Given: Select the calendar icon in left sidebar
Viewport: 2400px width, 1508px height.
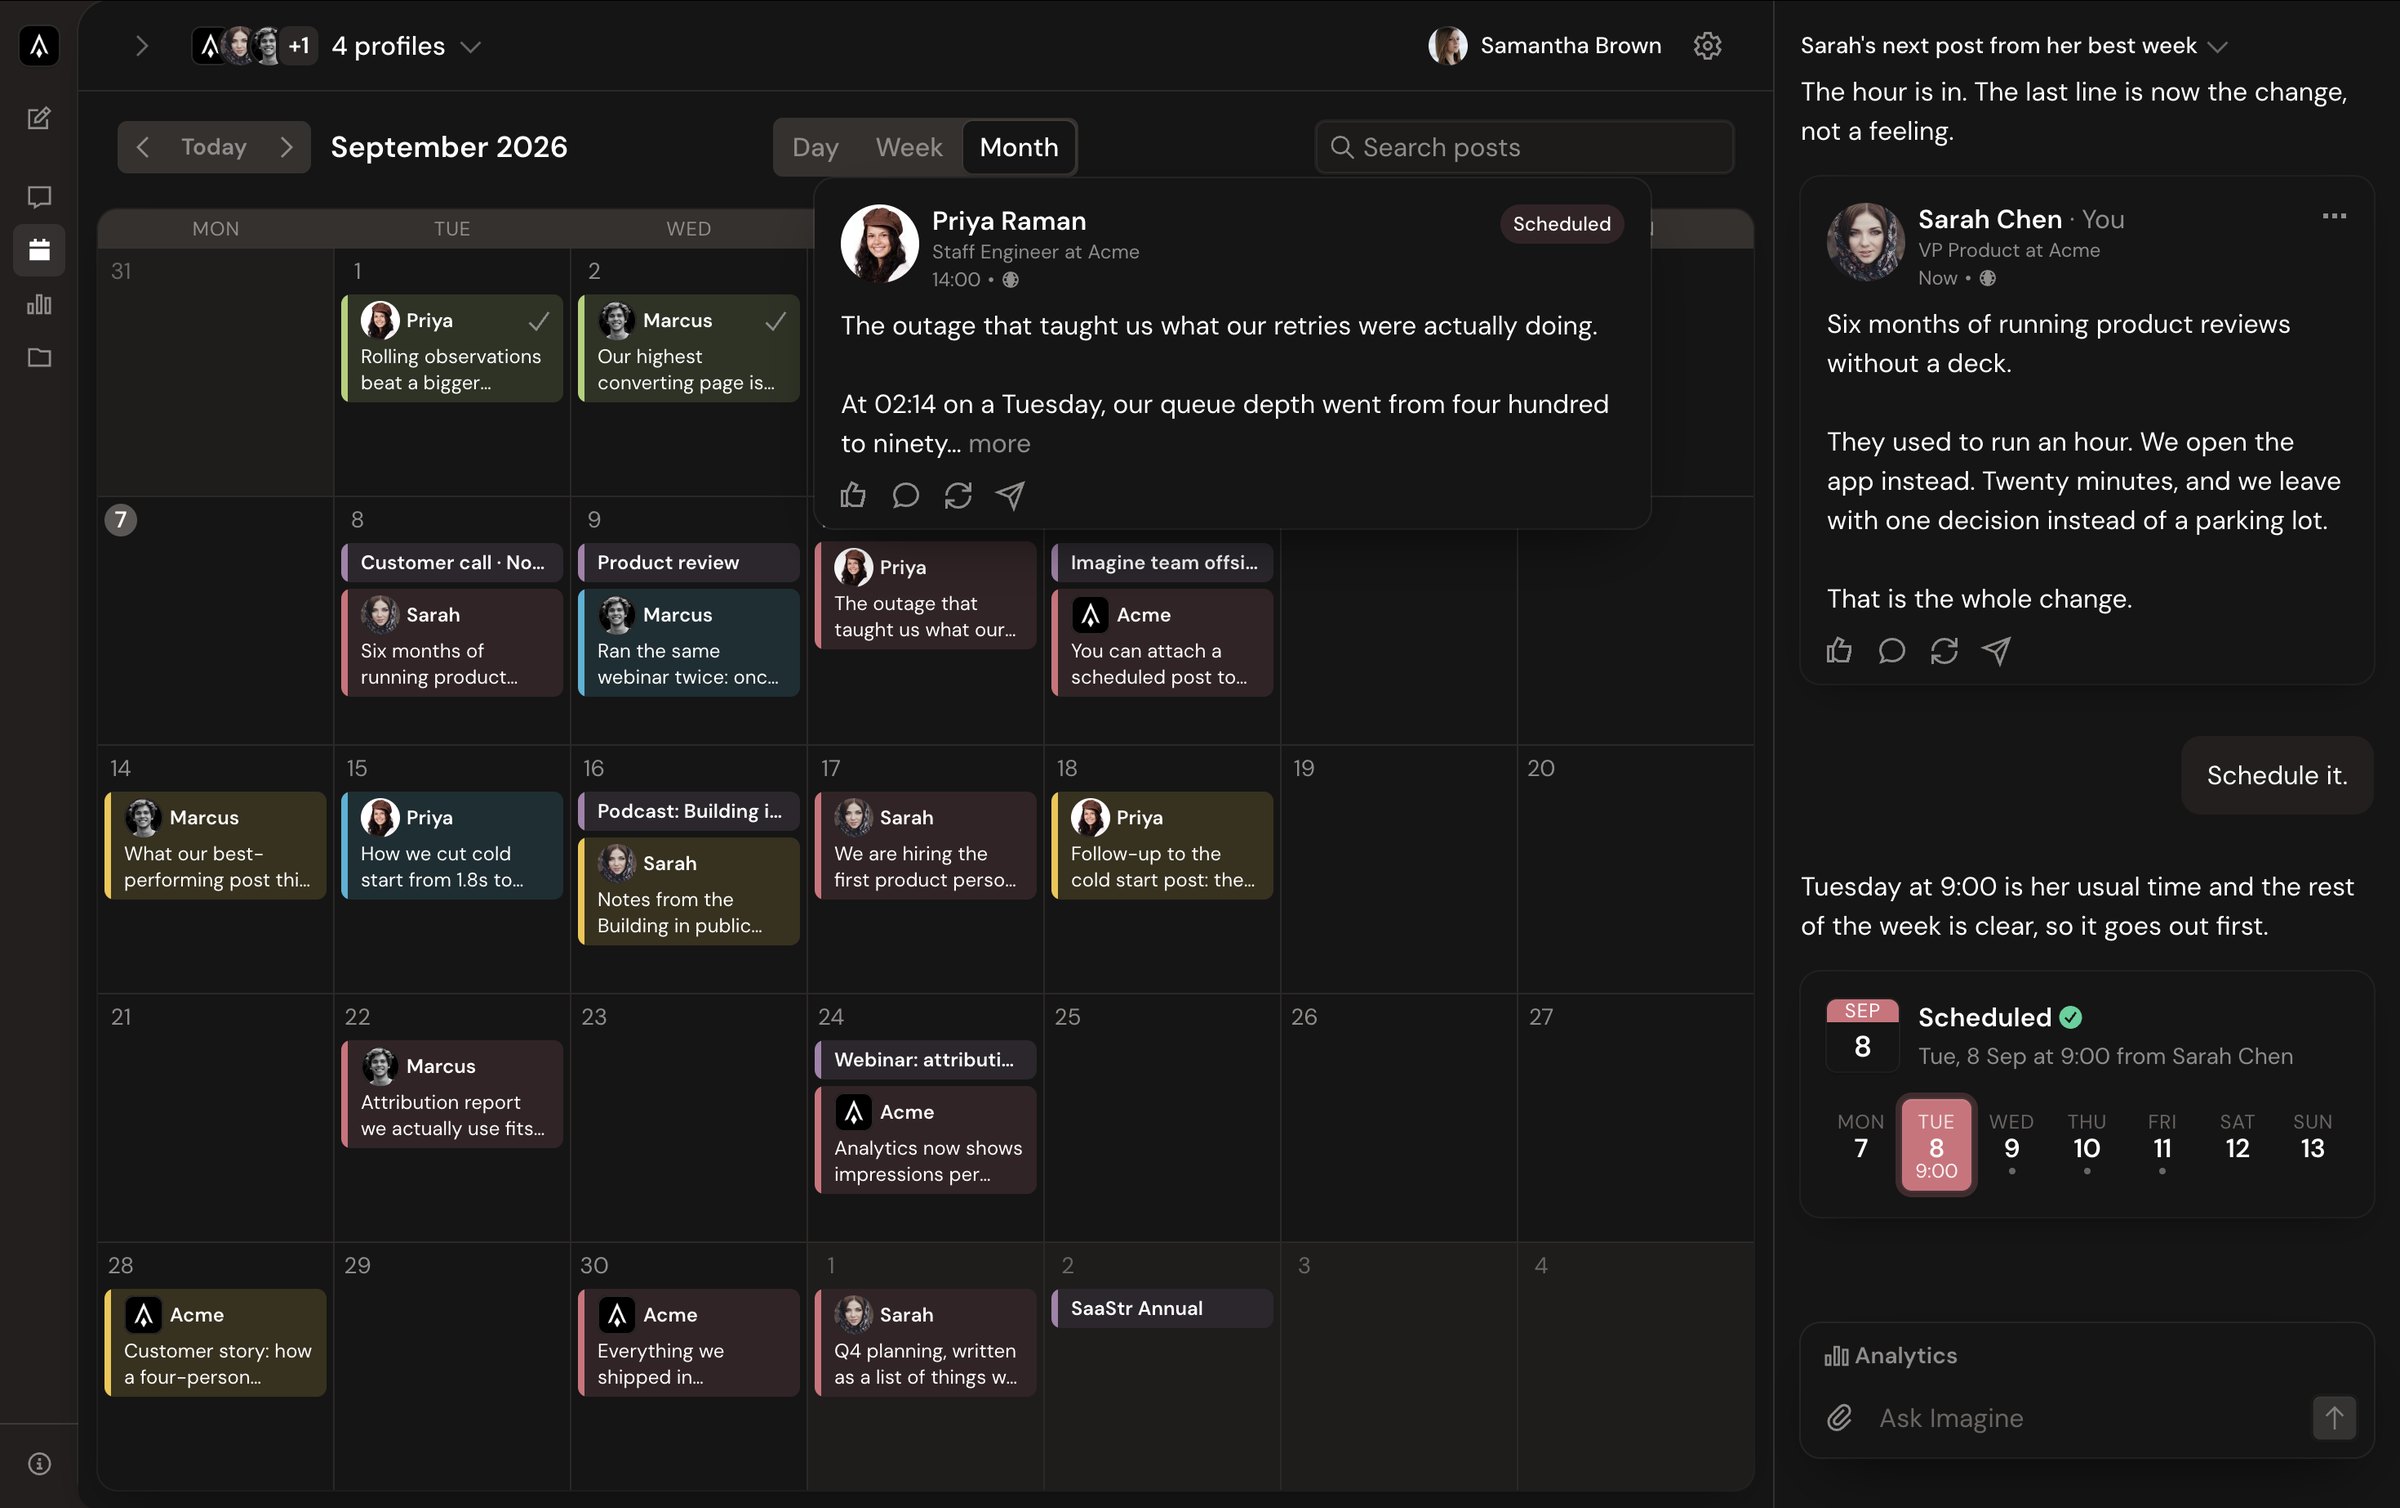Looking at the screenshot, I should pos(39,250).
